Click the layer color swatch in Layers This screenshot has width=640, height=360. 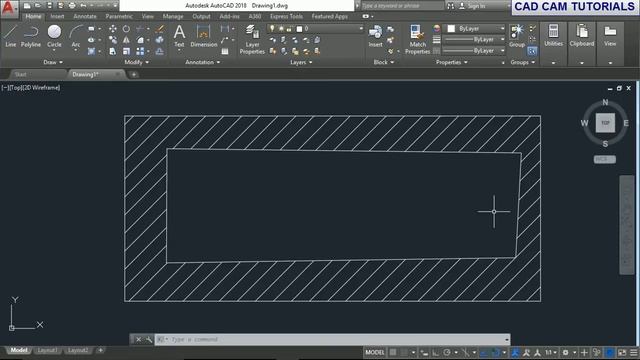(299, 29)
